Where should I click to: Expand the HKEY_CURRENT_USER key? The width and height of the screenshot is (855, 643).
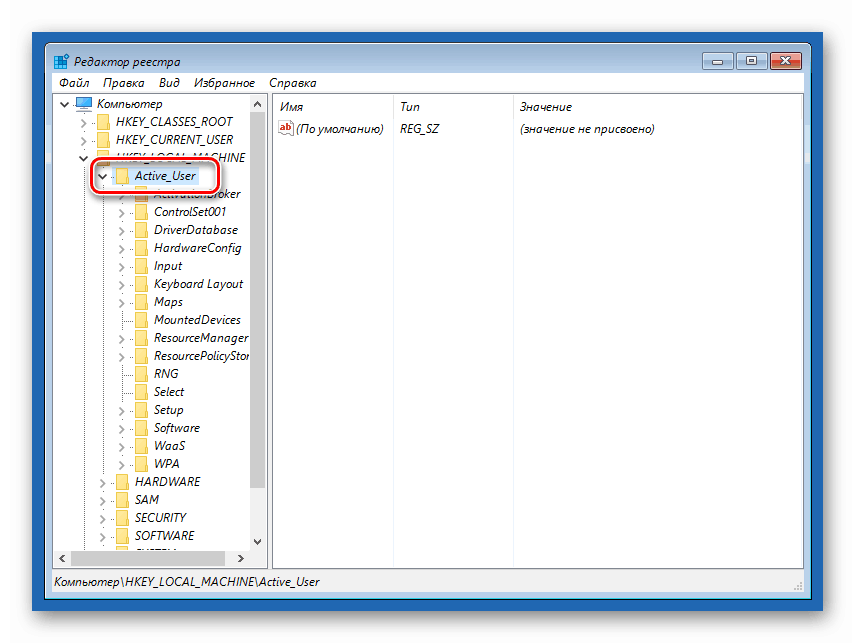83,141
